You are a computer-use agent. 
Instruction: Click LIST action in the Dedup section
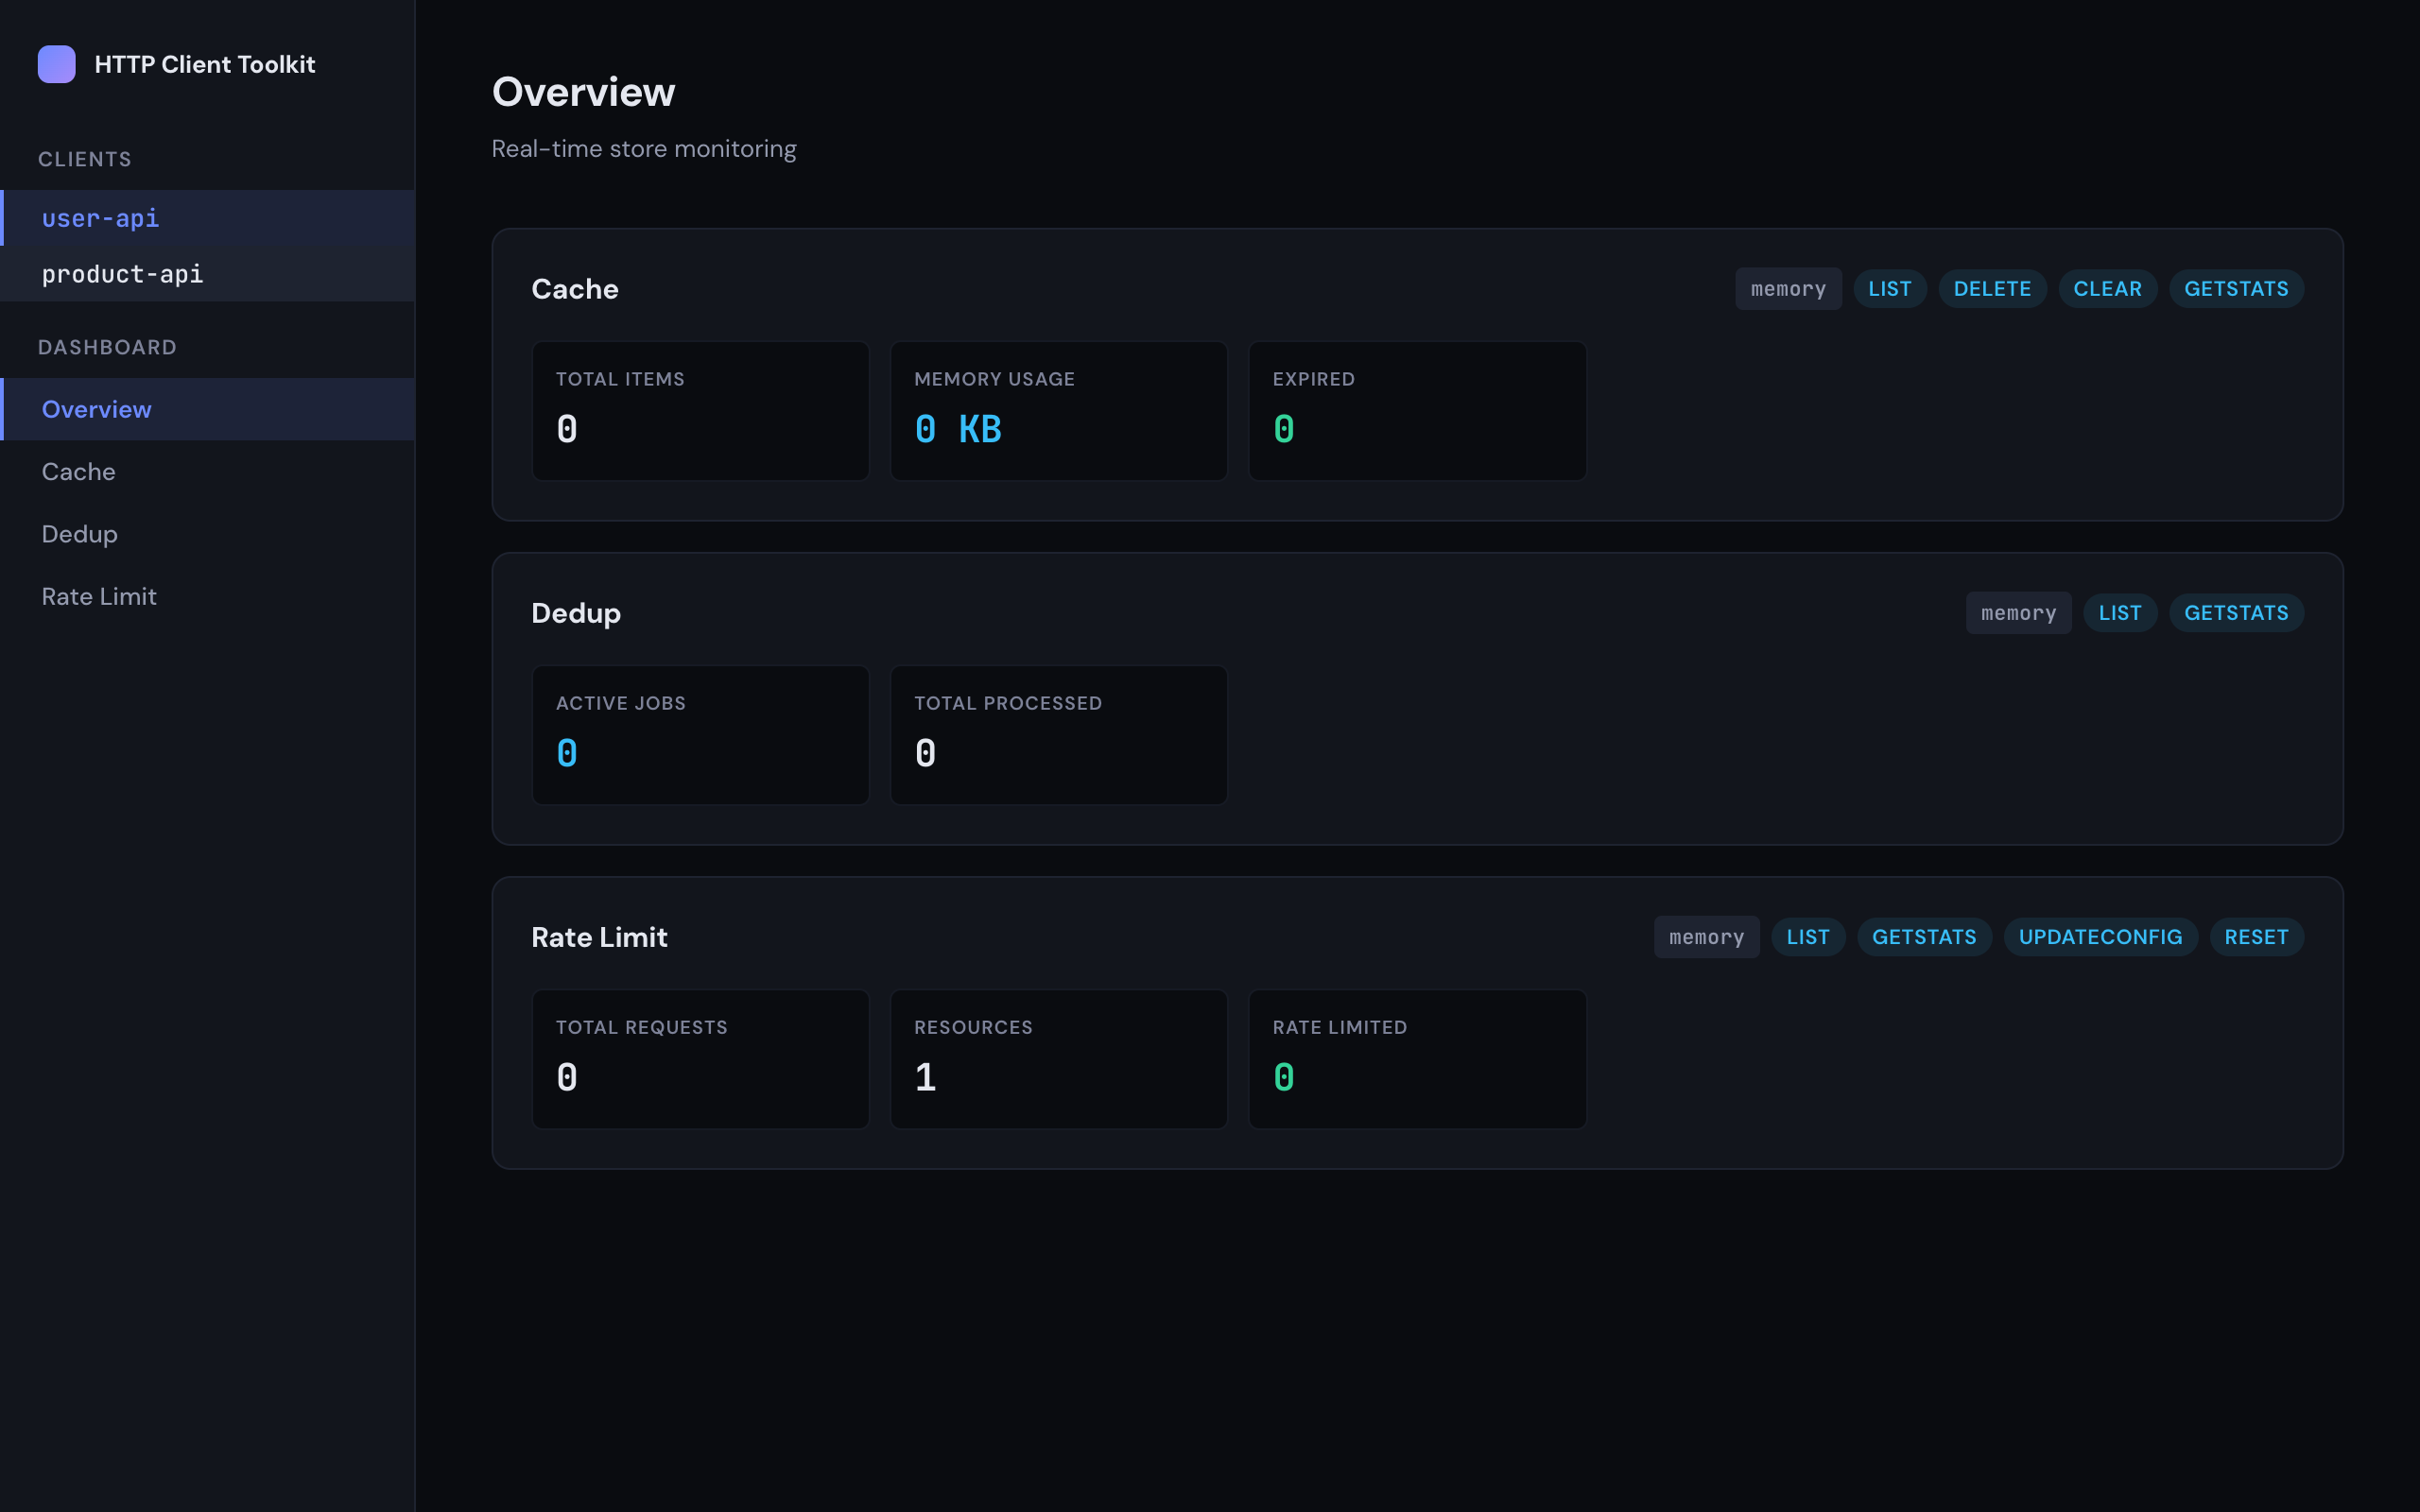pos(2120,612)
